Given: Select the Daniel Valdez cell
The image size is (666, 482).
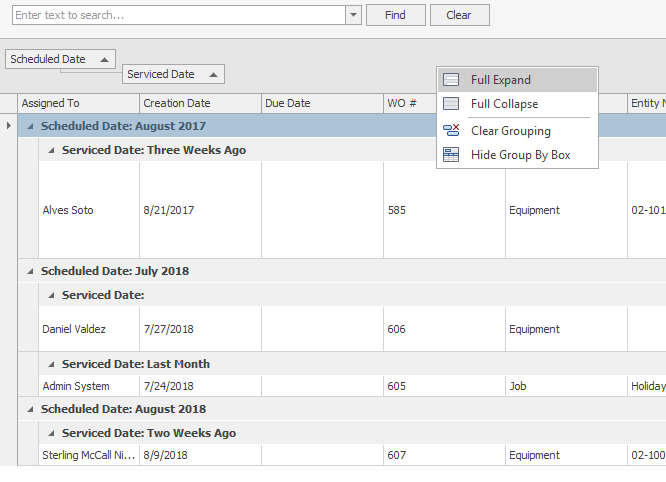Looking at the screenshot, I should 89,329.
